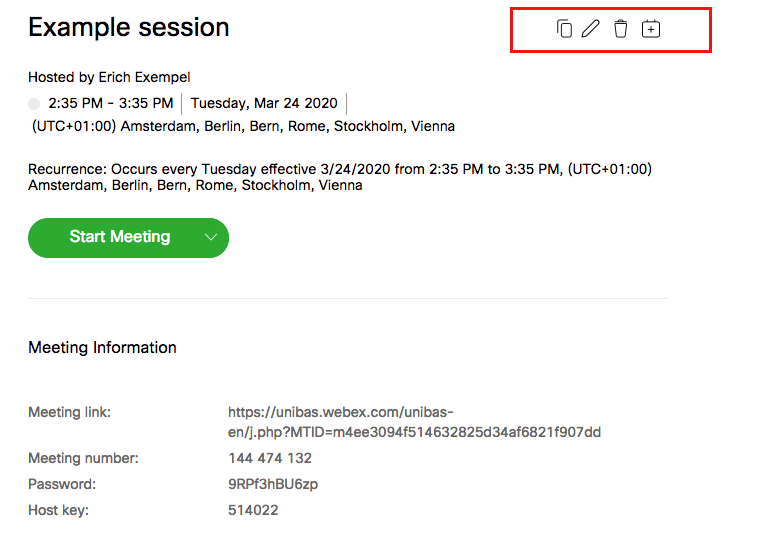780x541 pixels.
Task: Click the password value 9RPf3hBU6zp
Action: coord(273,484)
